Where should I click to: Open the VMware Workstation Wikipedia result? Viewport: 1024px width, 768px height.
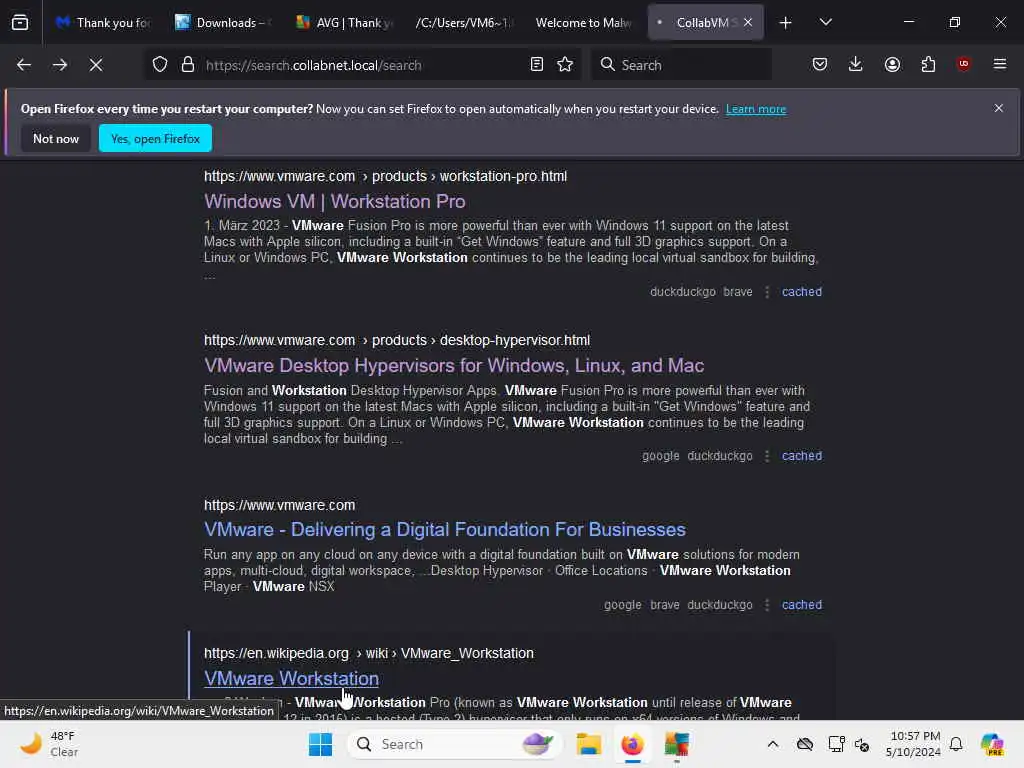(291, 679)
